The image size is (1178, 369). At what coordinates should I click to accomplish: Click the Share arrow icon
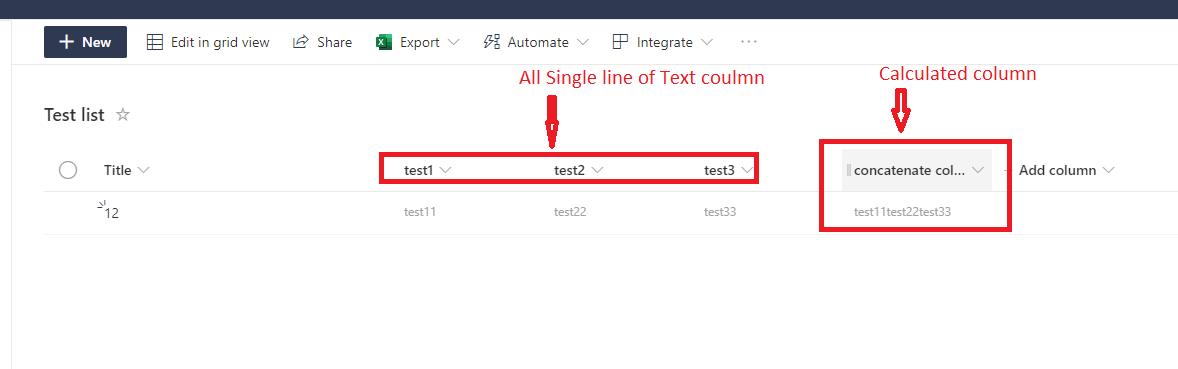click(x=301, y=42)
